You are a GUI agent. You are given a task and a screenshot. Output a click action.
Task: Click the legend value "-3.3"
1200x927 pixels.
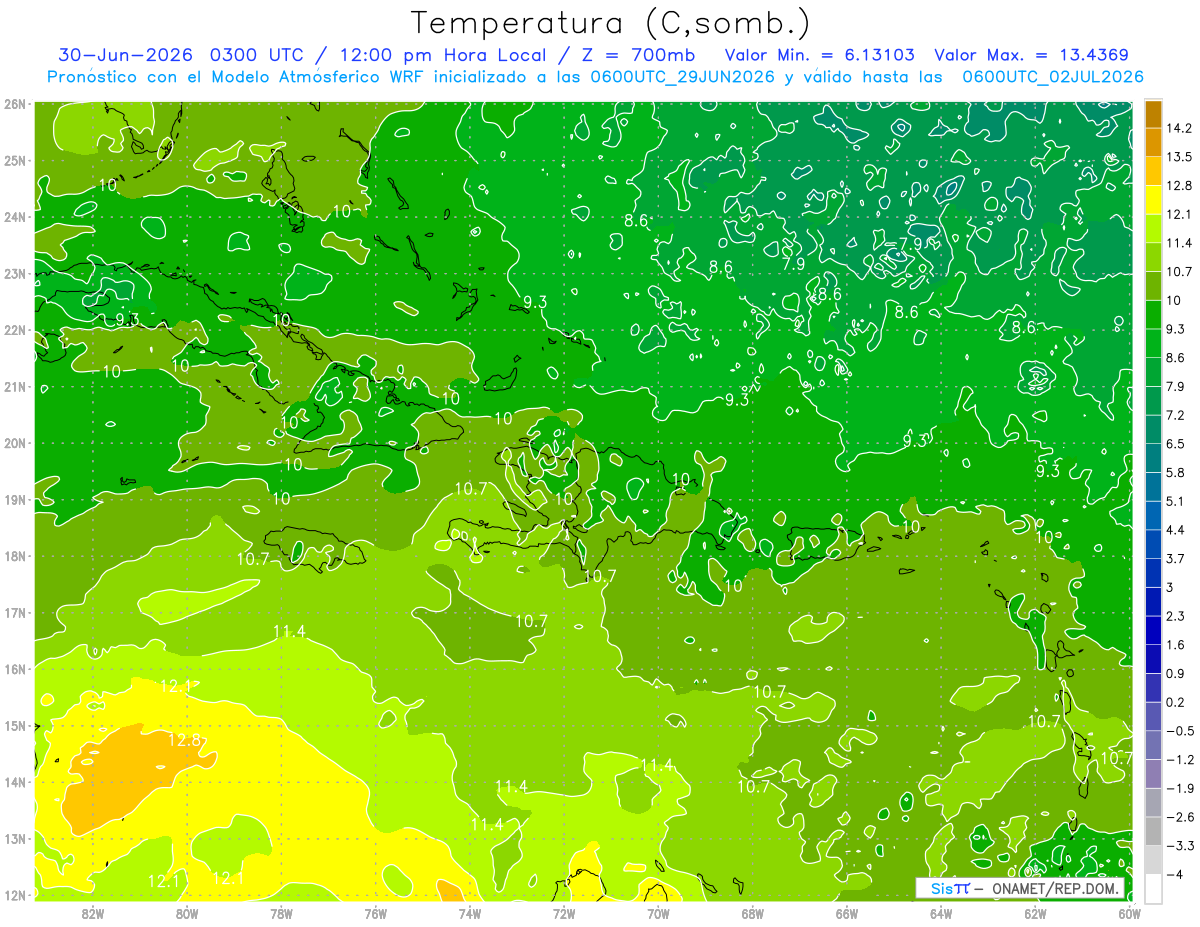(1180, 846)
